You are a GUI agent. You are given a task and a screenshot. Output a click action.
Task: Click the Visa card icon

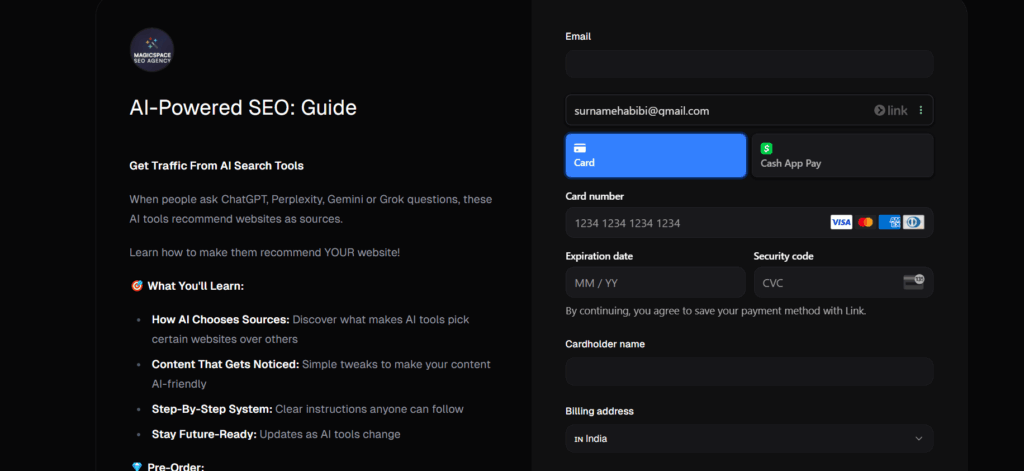coord(841,222)
